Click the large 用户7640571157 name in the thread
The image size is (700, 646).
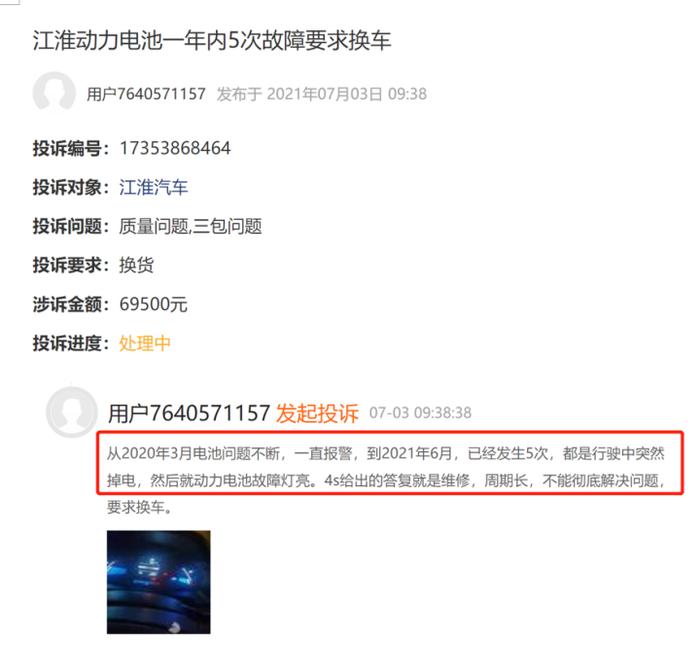tap(189, 413)
